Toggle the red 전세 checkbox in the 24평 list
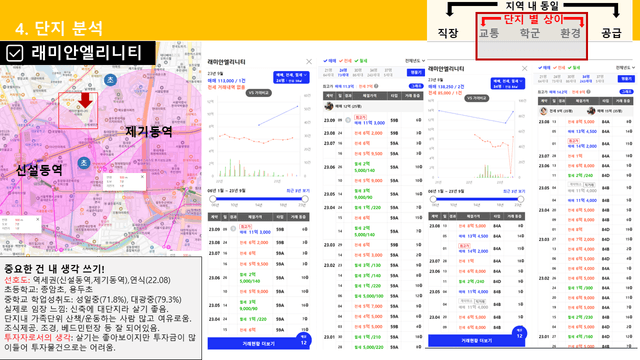Image resolution: width=640 pixels, height=360 pixels. tap(341, 61)
